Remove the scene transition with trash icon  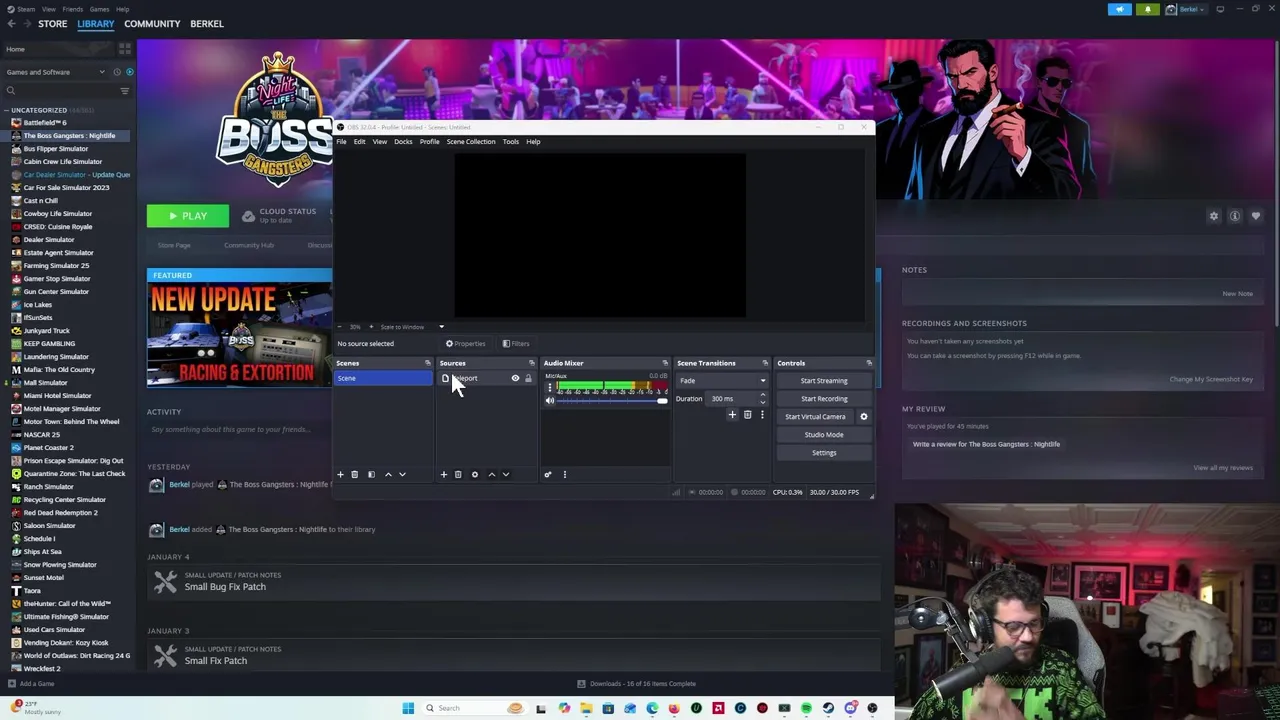747,415
